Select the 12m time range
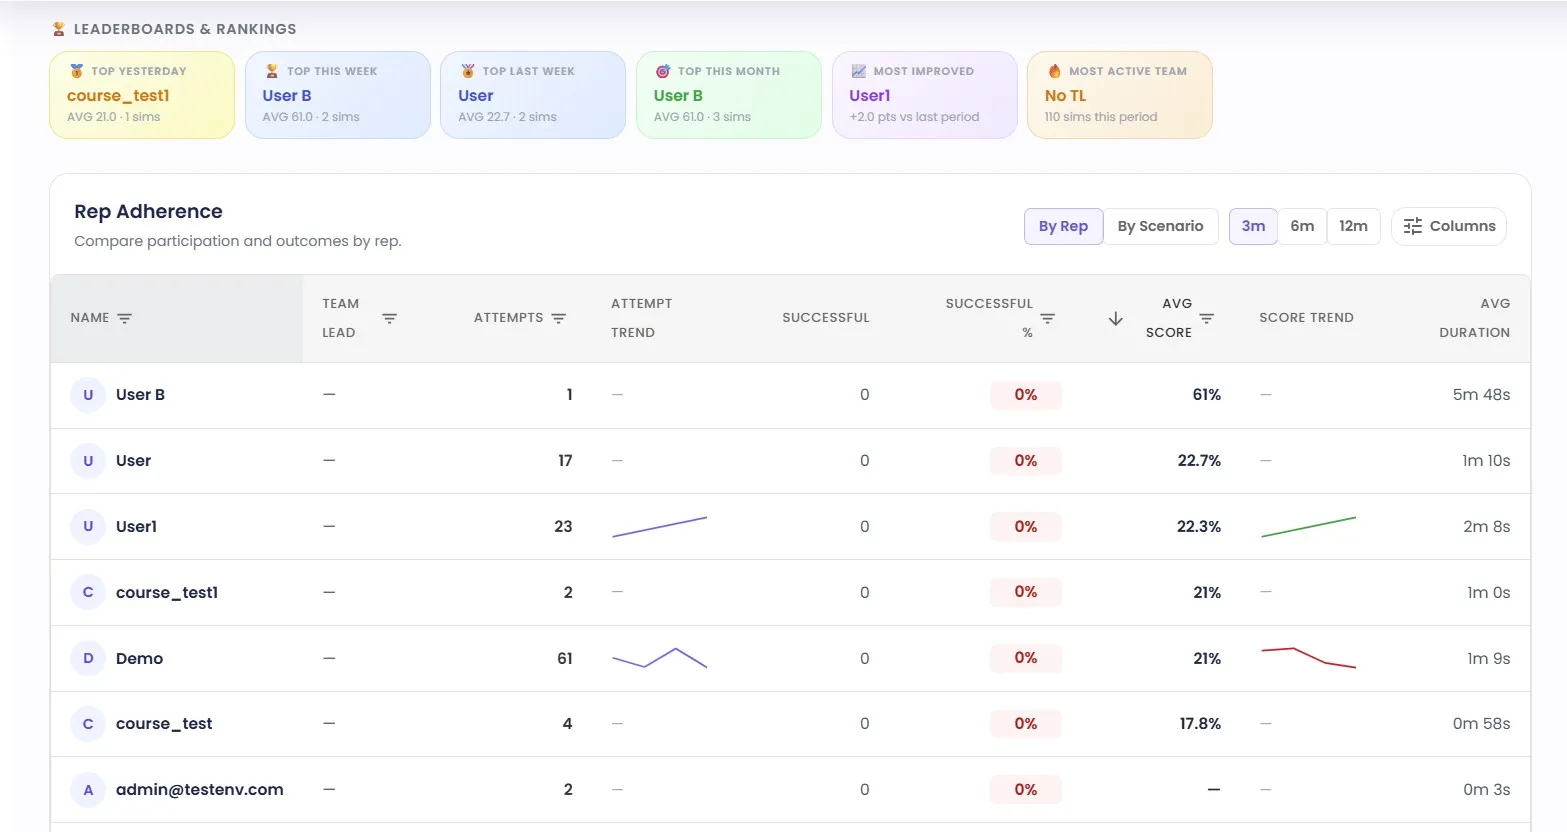This screenshot has height=832, width=1567. pos(1354,226)
